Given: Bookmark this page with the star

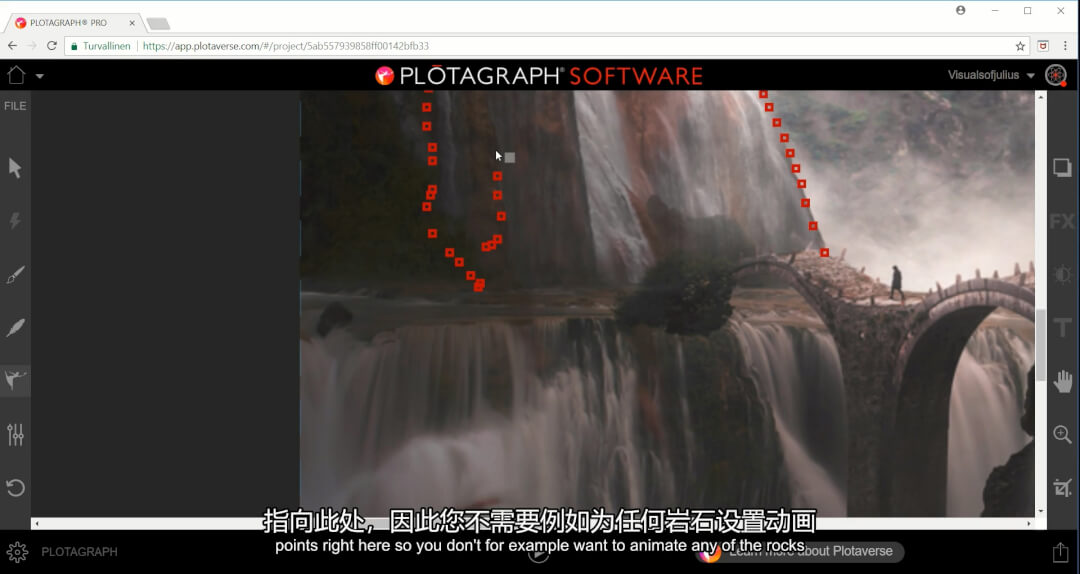Looking at the screenshot, I should (1020, 46).
